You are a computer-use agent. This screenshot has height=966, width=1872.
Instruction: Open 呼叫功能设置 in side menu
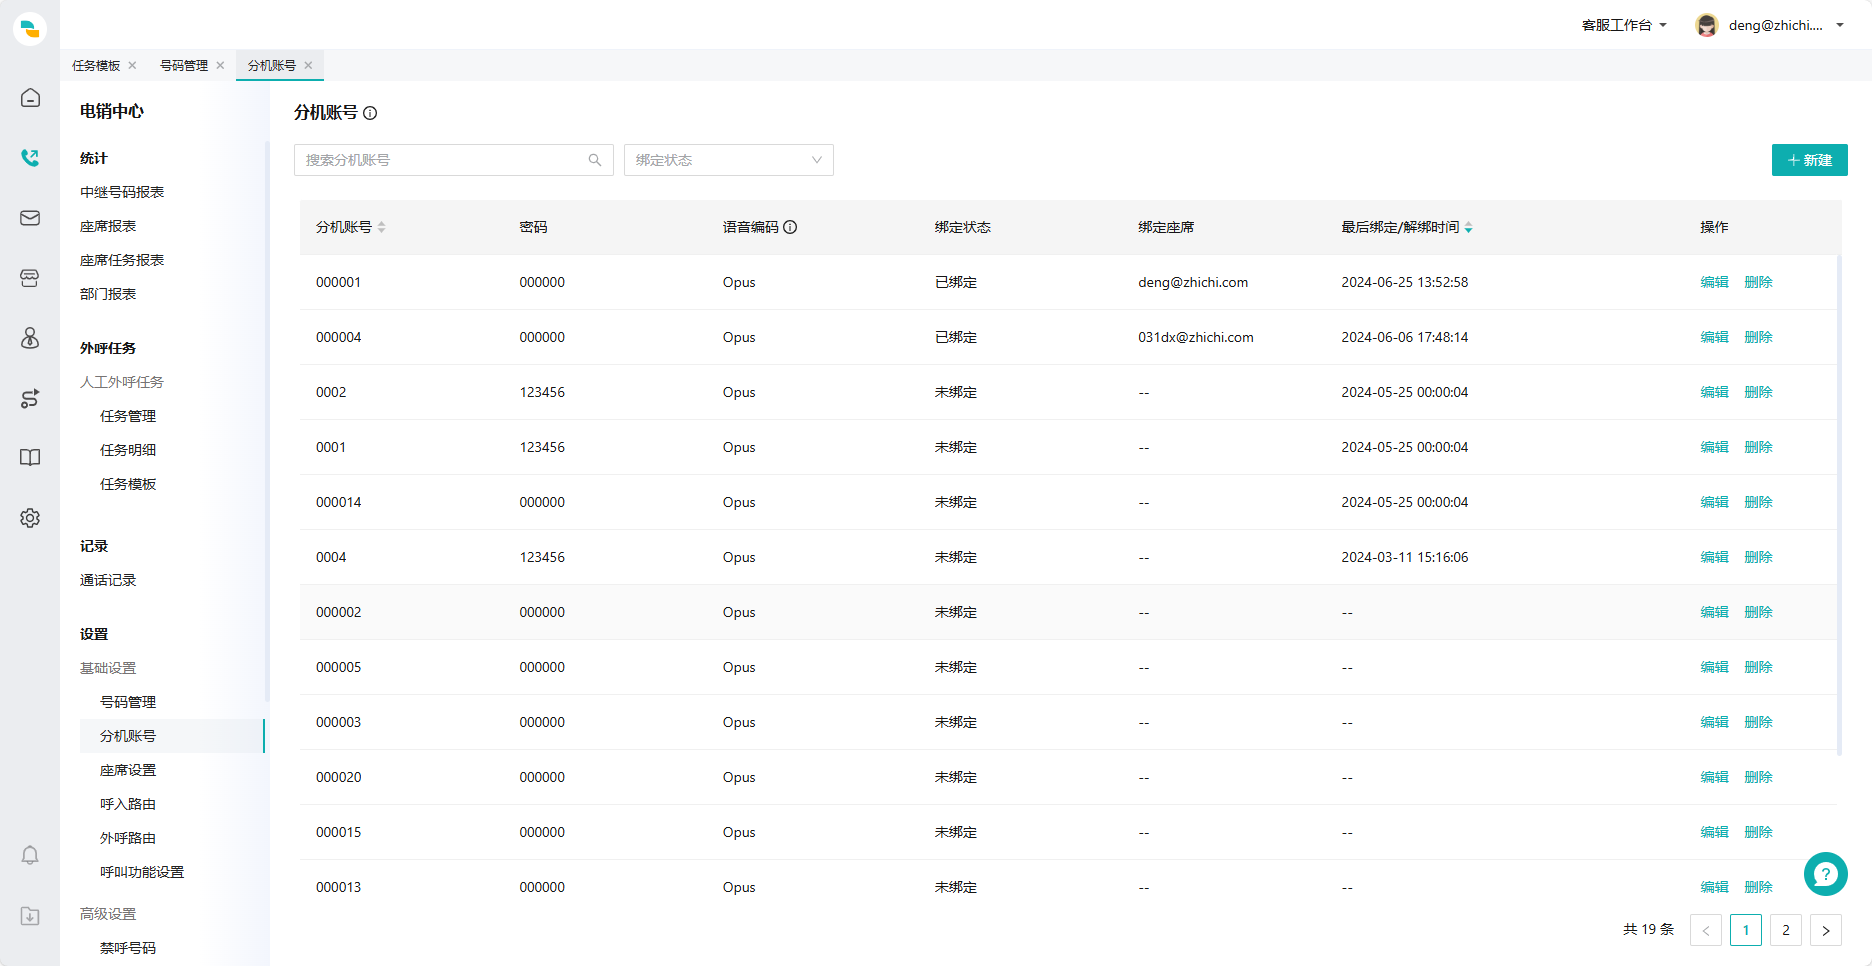click(x=142, y=872)
